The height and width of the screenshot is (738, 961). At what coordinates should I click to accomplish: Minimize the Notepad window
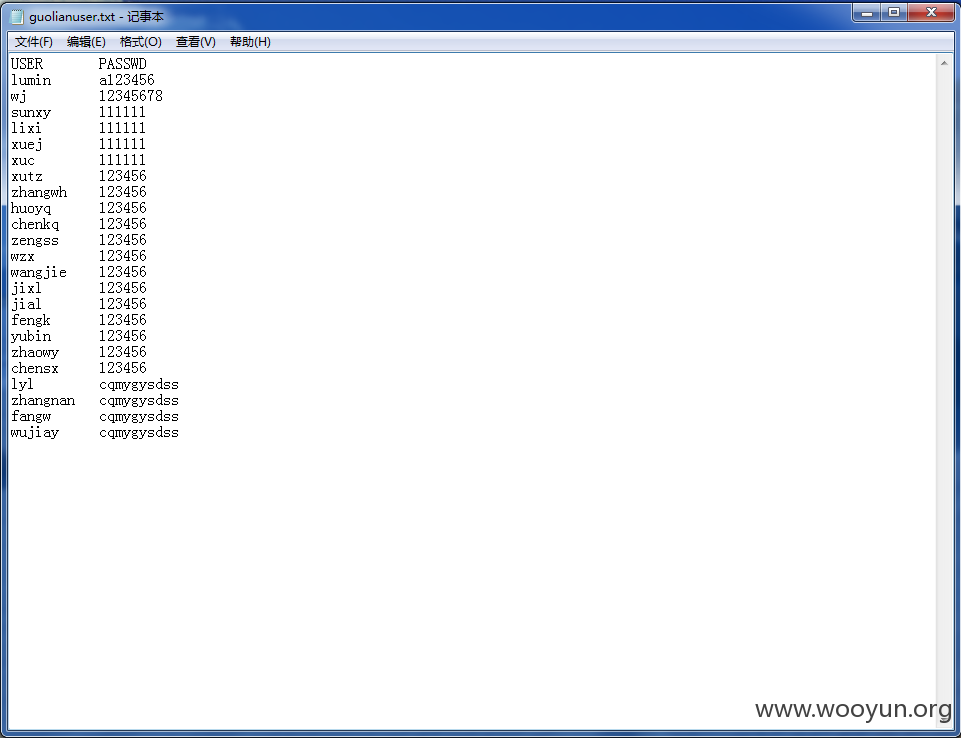(867, 12)
